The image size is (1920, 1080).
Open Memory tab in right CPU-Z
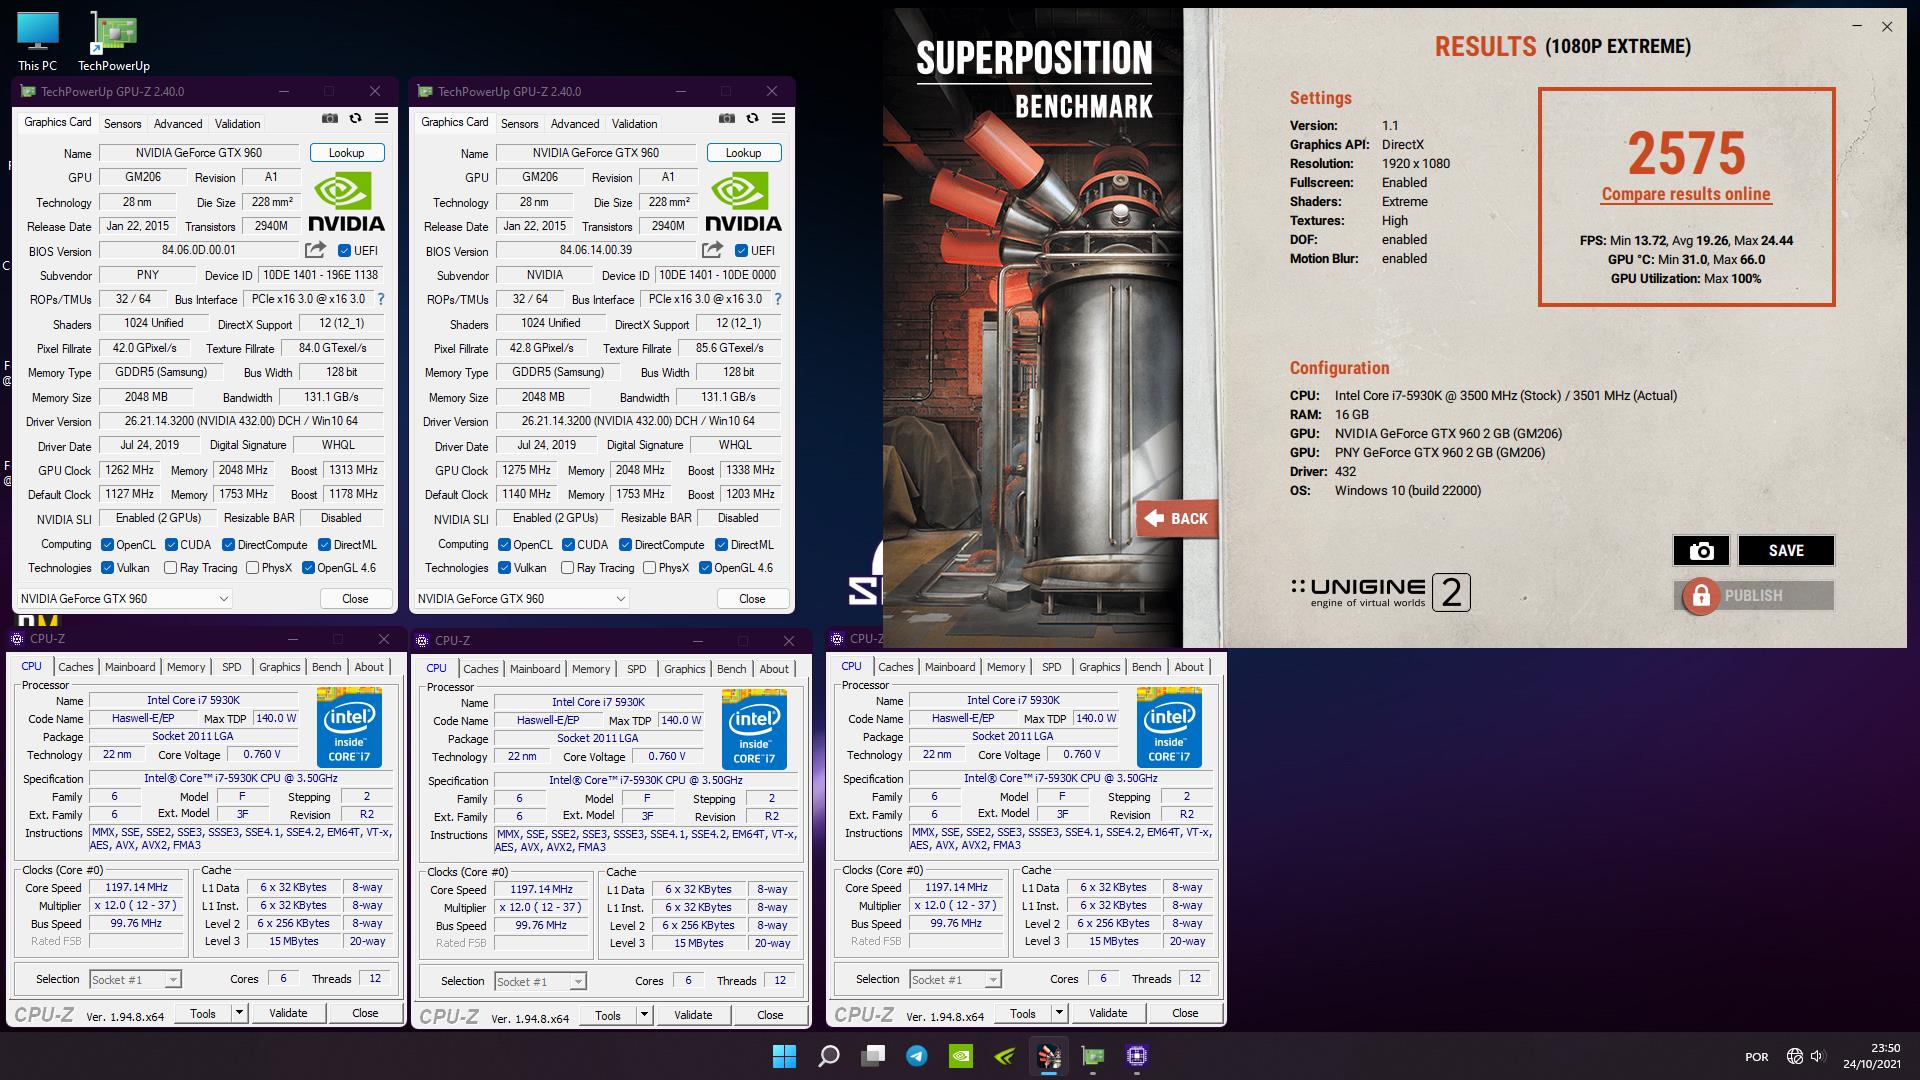tap(1006, 667)
